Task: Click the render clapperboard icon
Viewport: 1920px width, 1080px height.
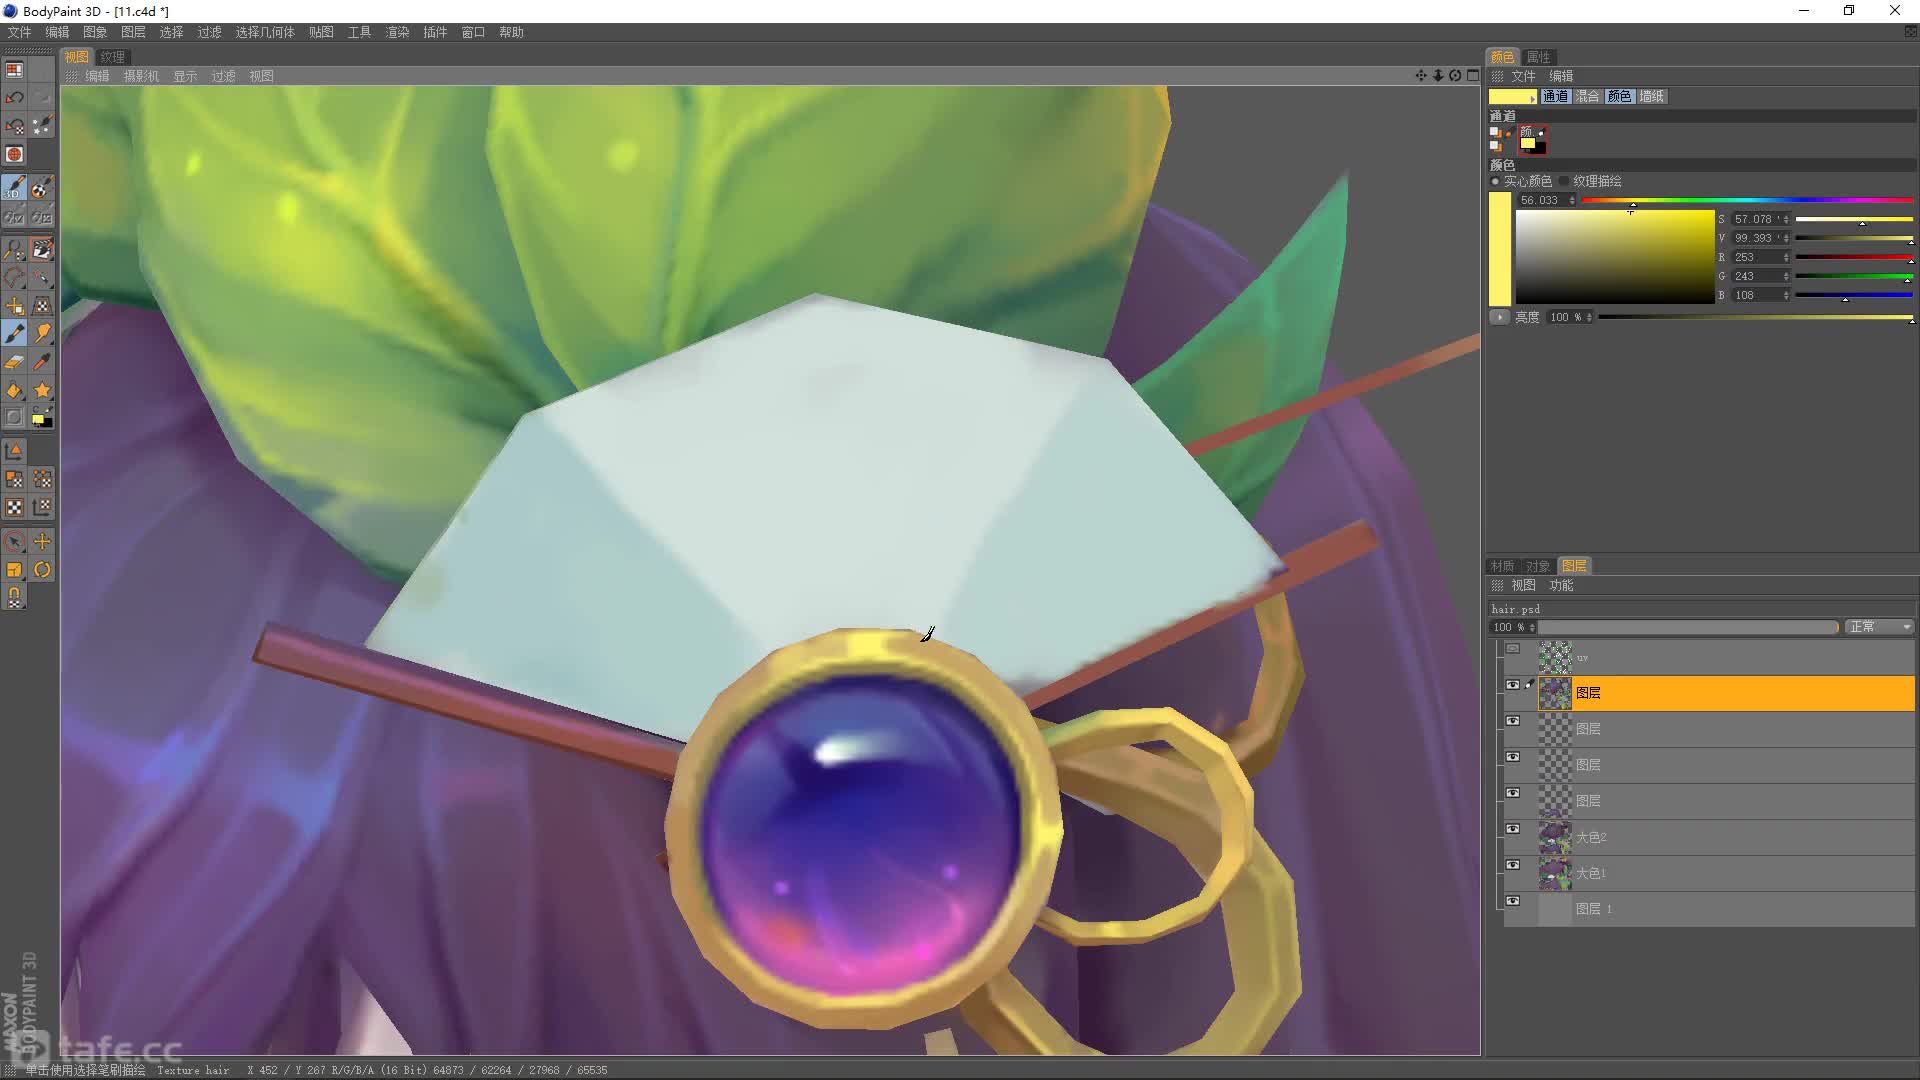Action: [x=42, y=249]
